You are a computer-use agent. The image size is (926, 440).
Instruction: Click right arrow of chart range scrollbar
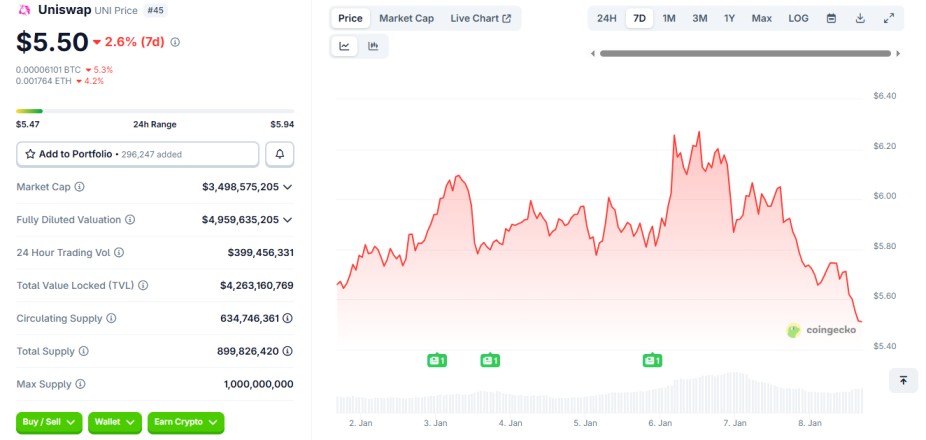898,54
